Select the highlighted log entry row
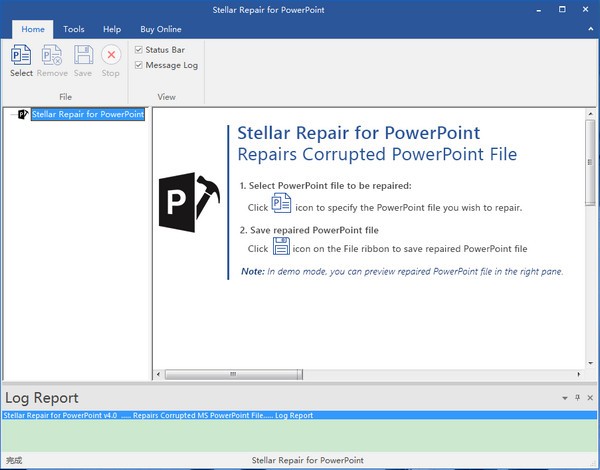Image resolution: width=600 pixels, height=470 pixels. 157,415
